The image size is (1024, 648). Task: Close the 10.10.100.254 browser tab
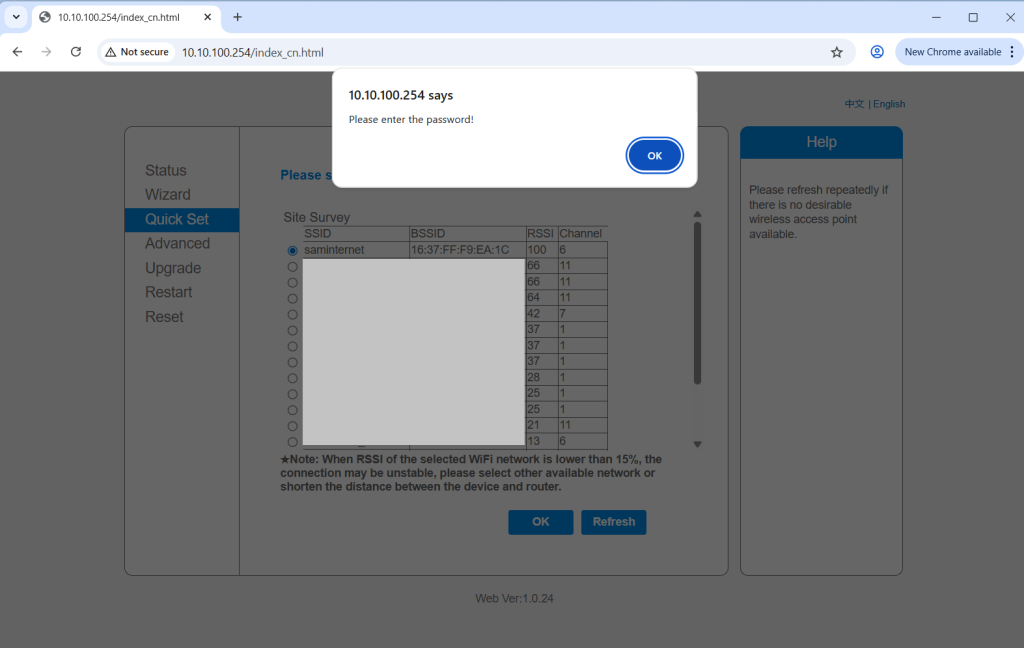tap(207, 17)
